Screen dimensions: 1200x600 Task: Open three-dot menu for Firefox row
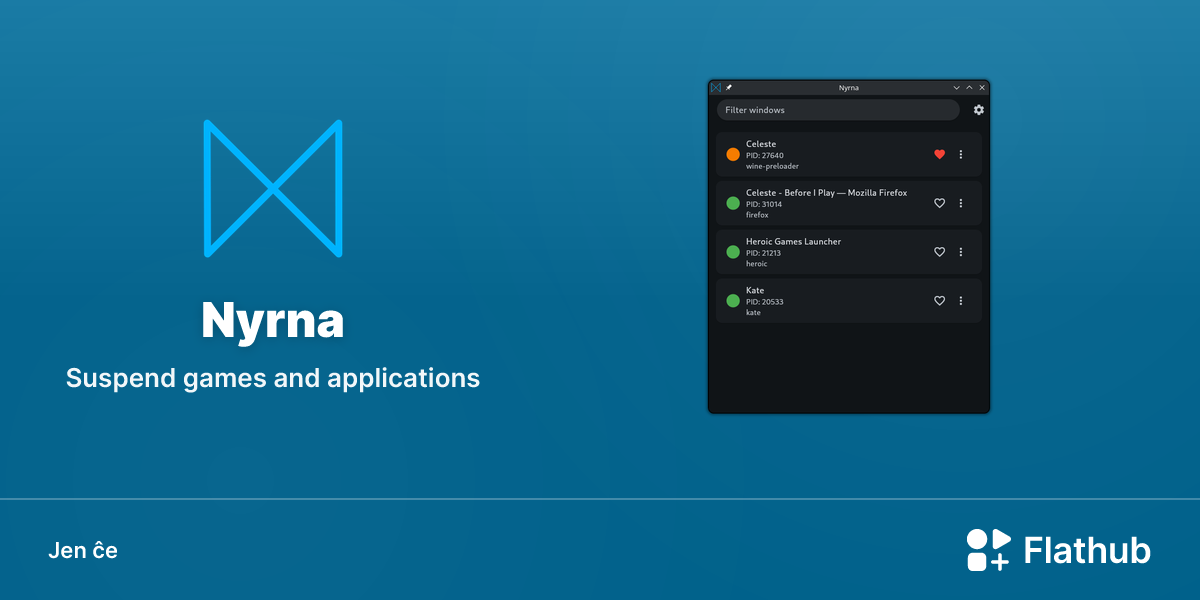click(961, 203)
